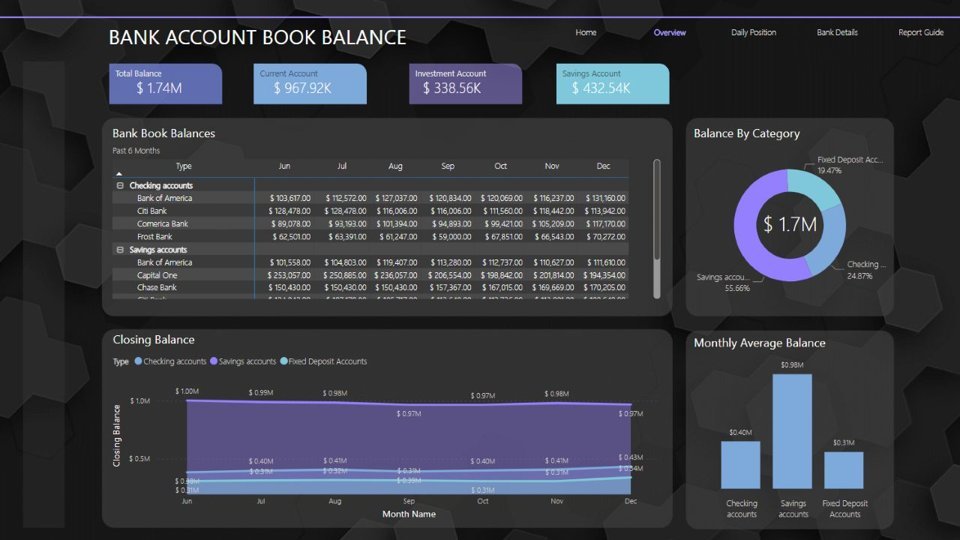Image resolution: width=960 pixels, height=540 pixels.
Task: Click the $ 0.43M data label for Dec
Action: [631, 457]
